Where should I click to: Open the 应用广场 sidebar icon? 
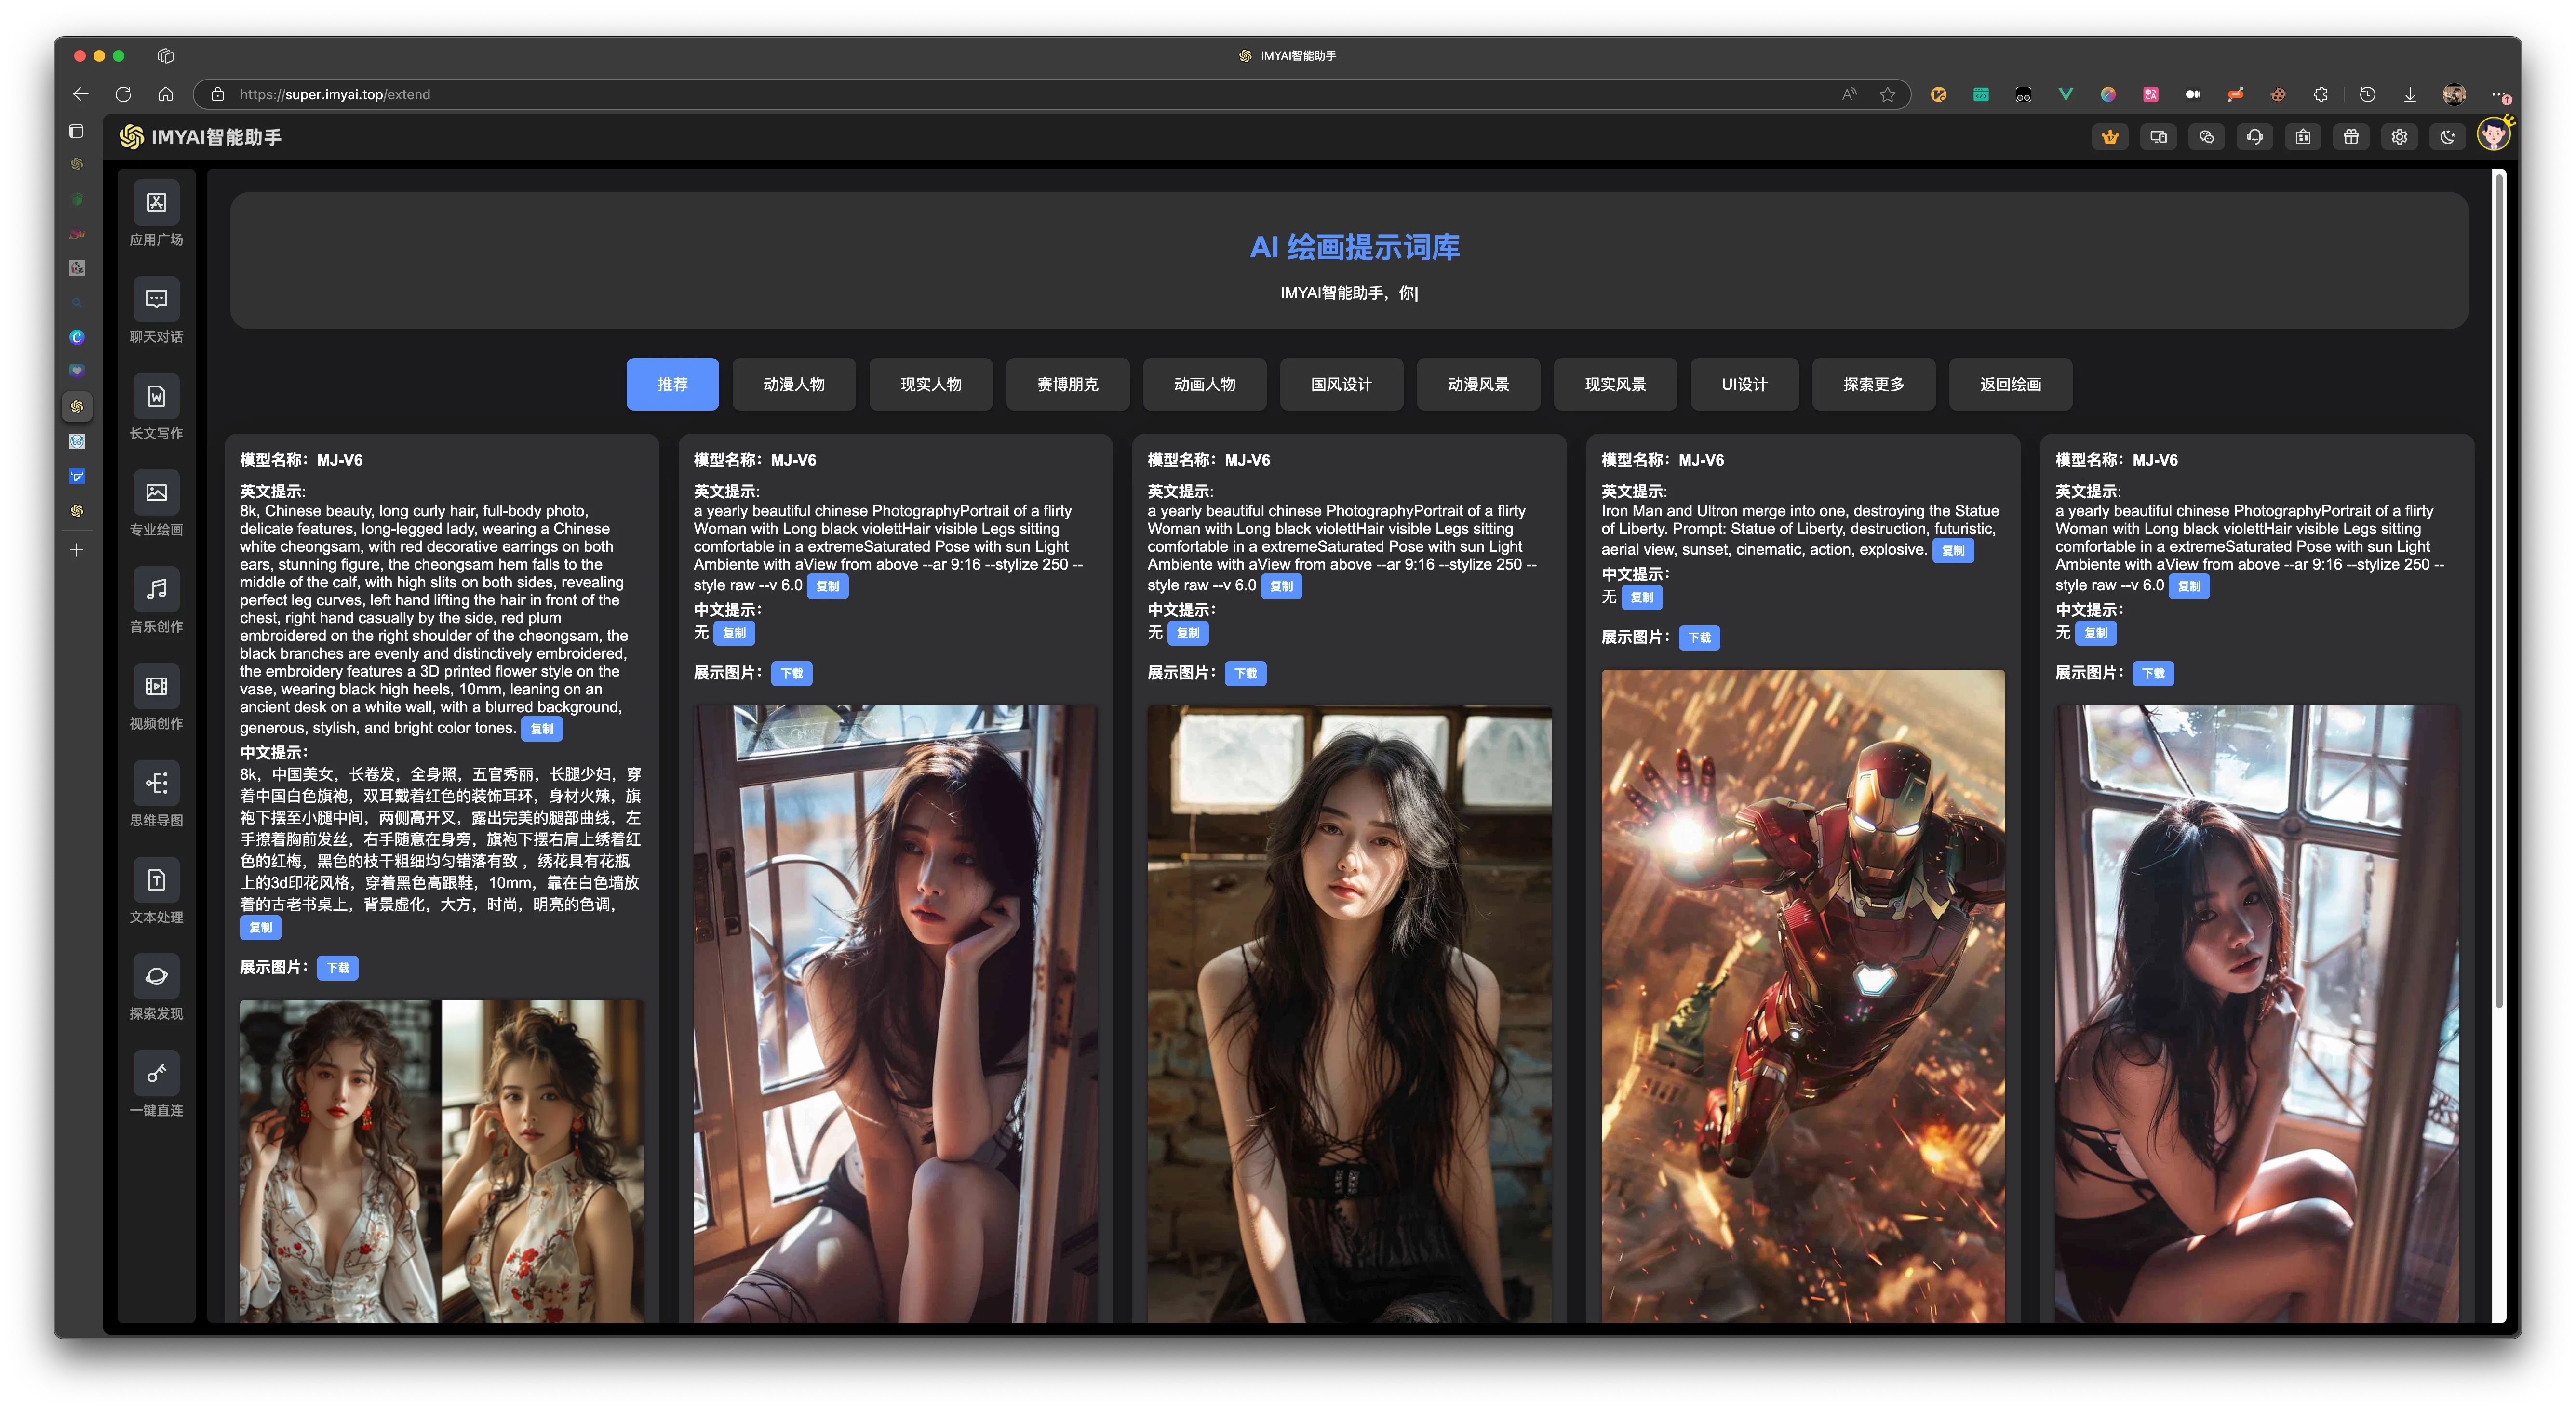click(156, 203)
